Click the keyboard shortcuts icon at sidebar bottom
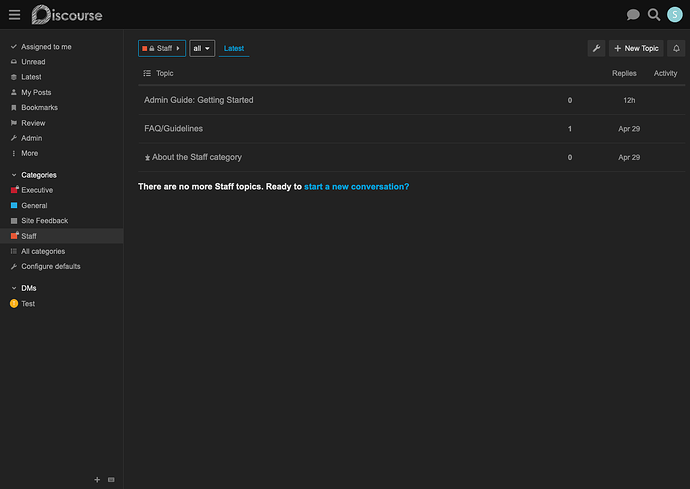This screenshot has height=489, width=690. [111, 480]
